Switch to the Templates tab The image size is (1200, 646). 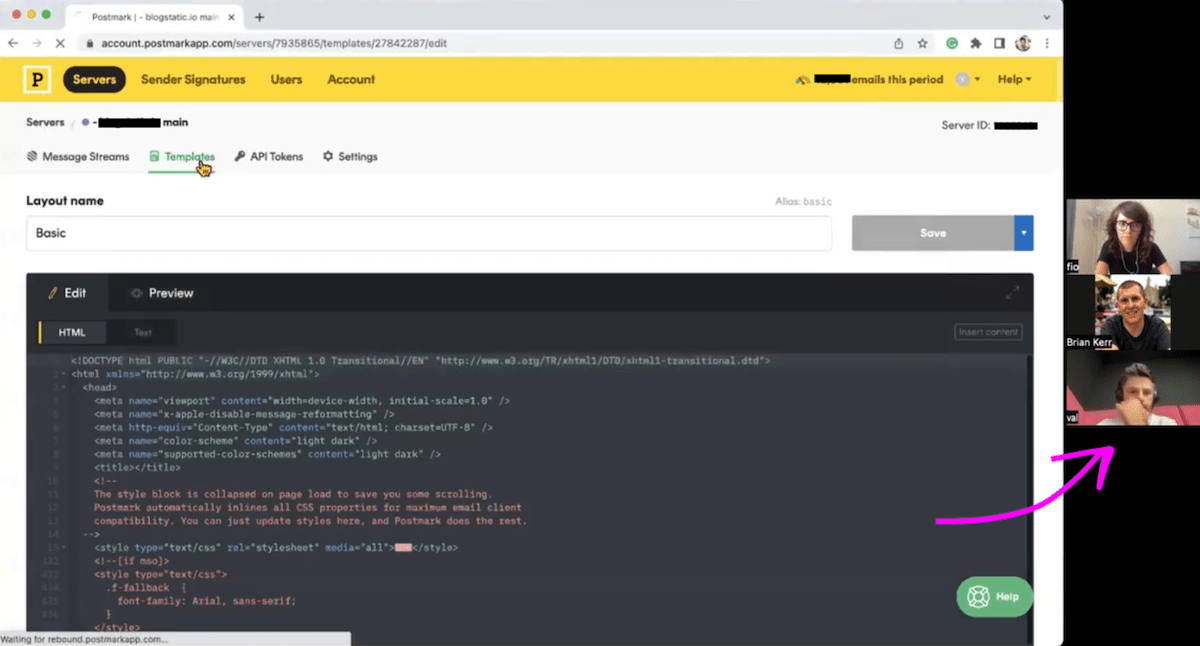tap(182, 157)
